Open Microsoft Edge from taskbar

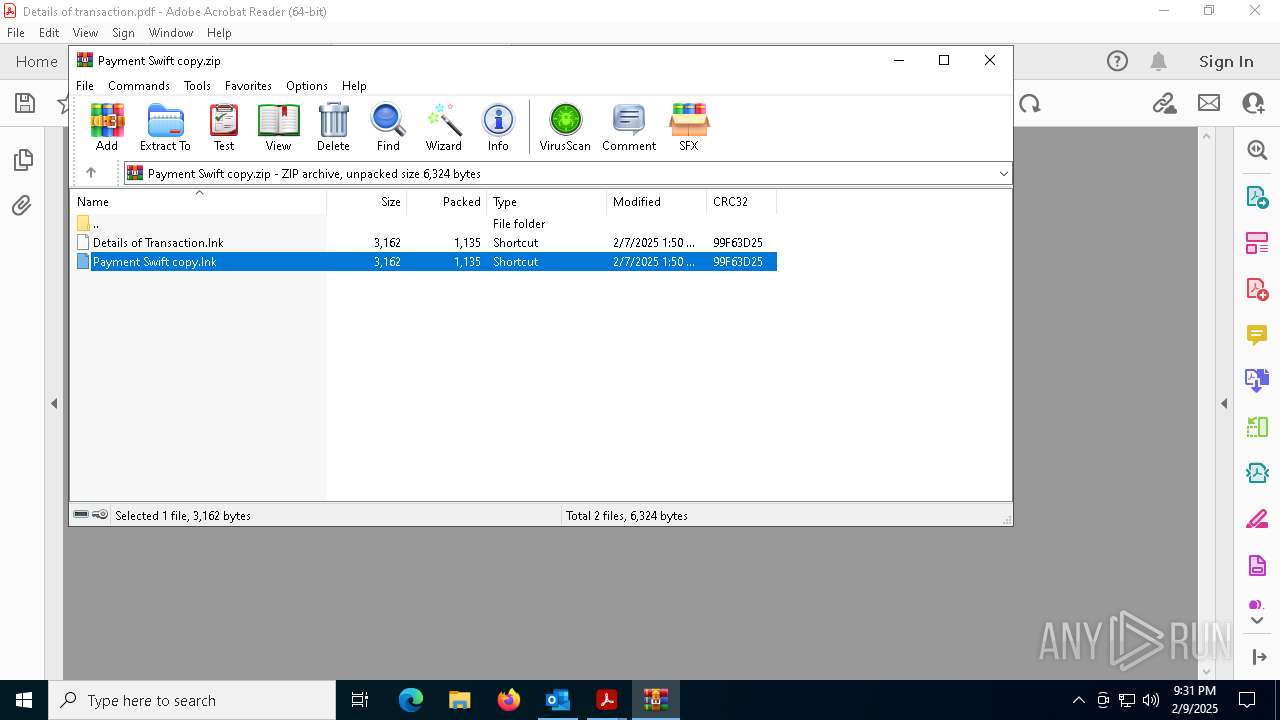[411, 700]
